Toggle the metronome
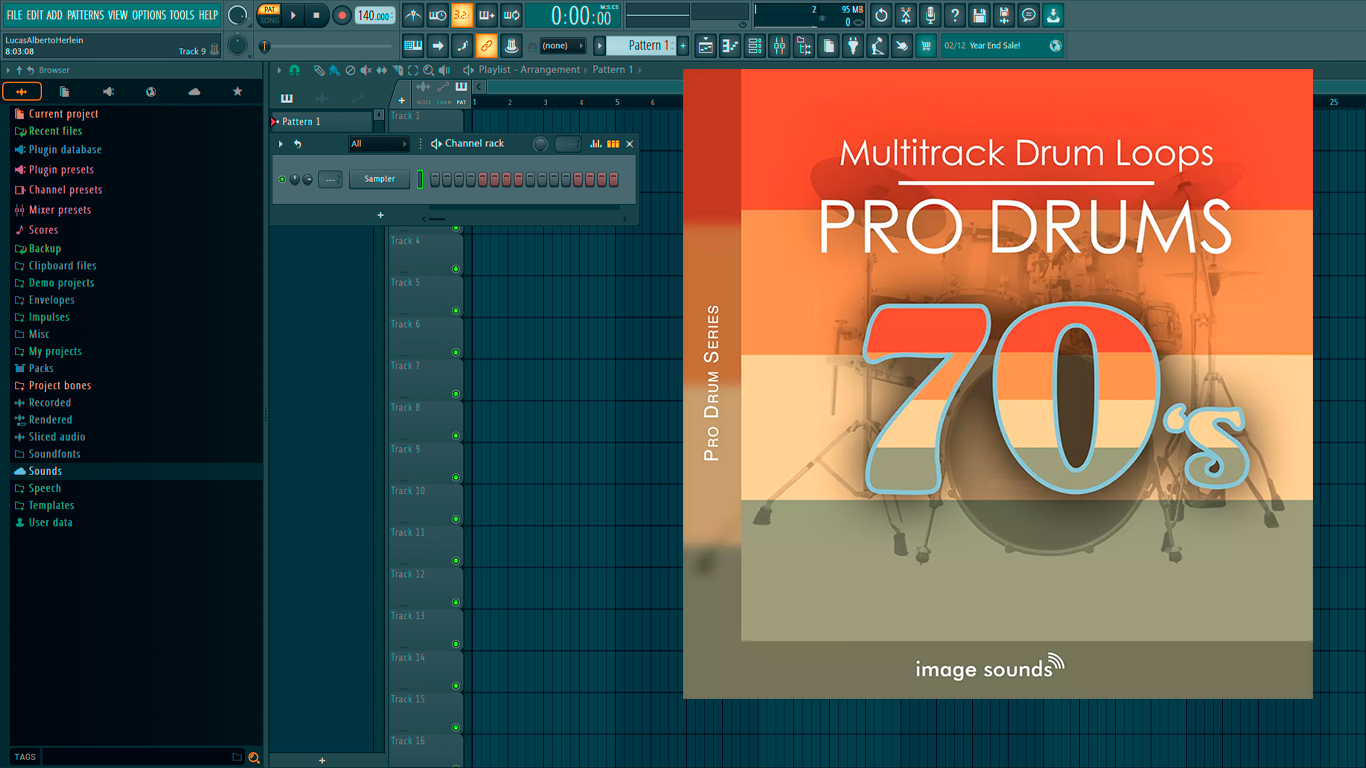The height and width of the screenshot is (768, 1366). pos(413,15)
